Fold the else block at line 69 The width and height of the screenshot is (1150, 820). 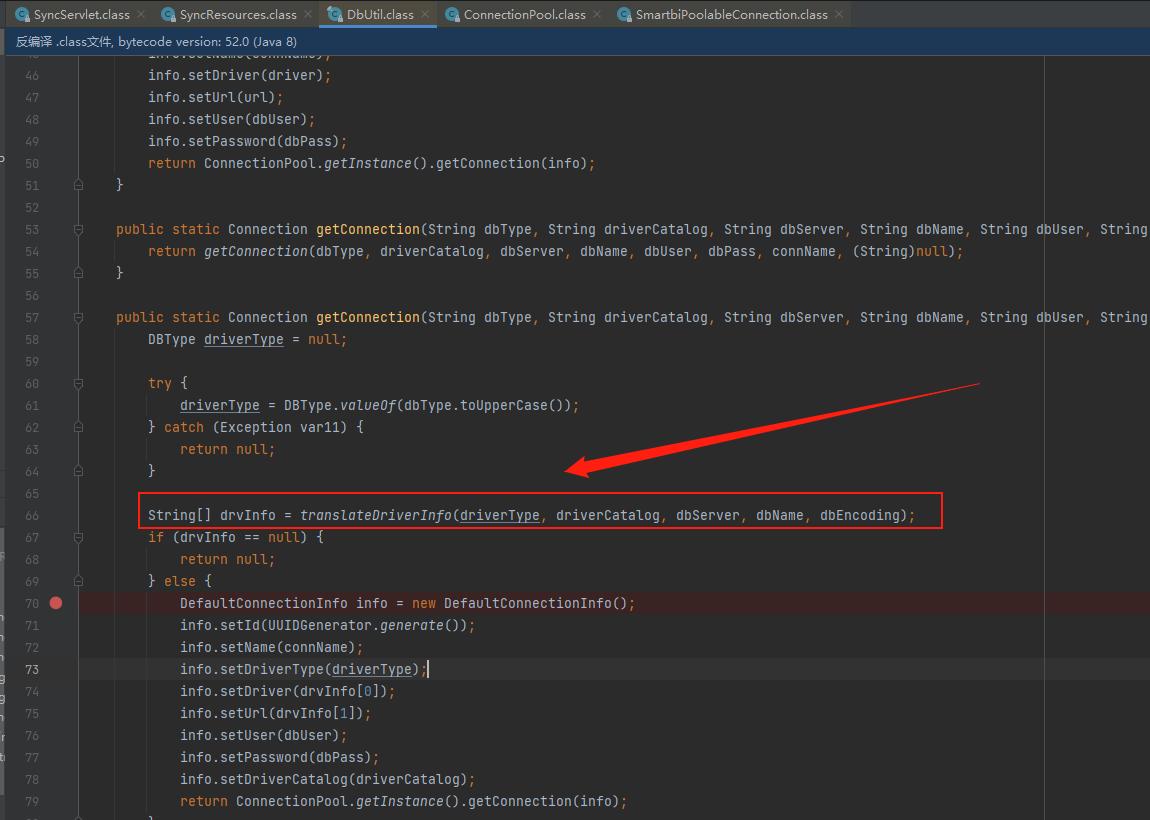pos(78,581)
